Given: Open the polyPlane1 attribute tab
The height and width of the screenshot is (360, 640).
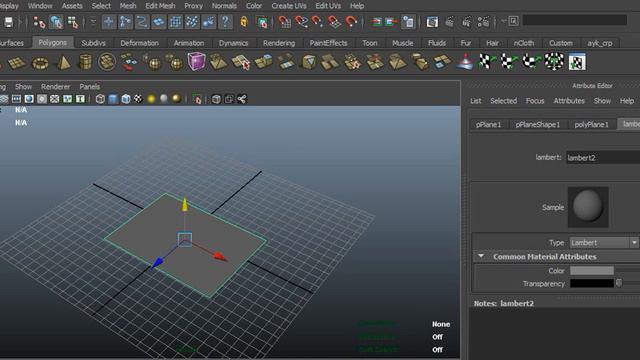Looking at the screenshot, I should (x=591, y=124).
